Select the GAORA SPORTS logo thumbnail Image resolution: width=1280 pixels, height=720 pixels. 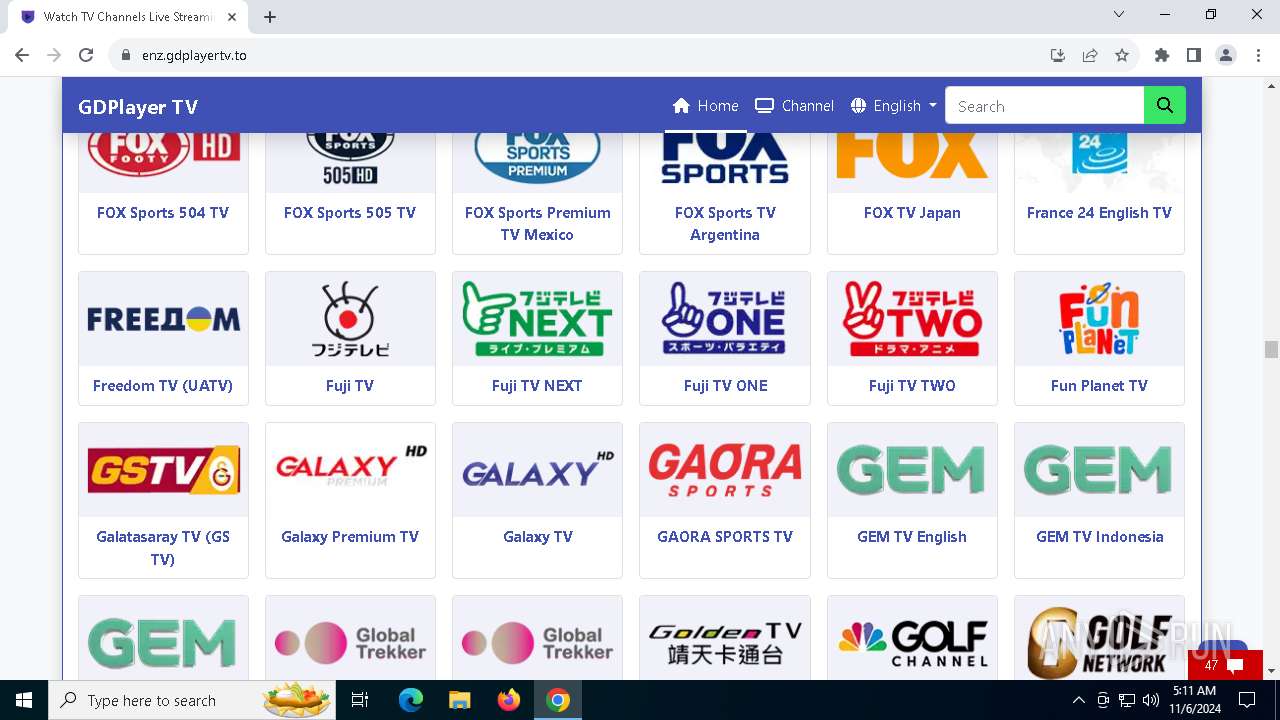725,470
